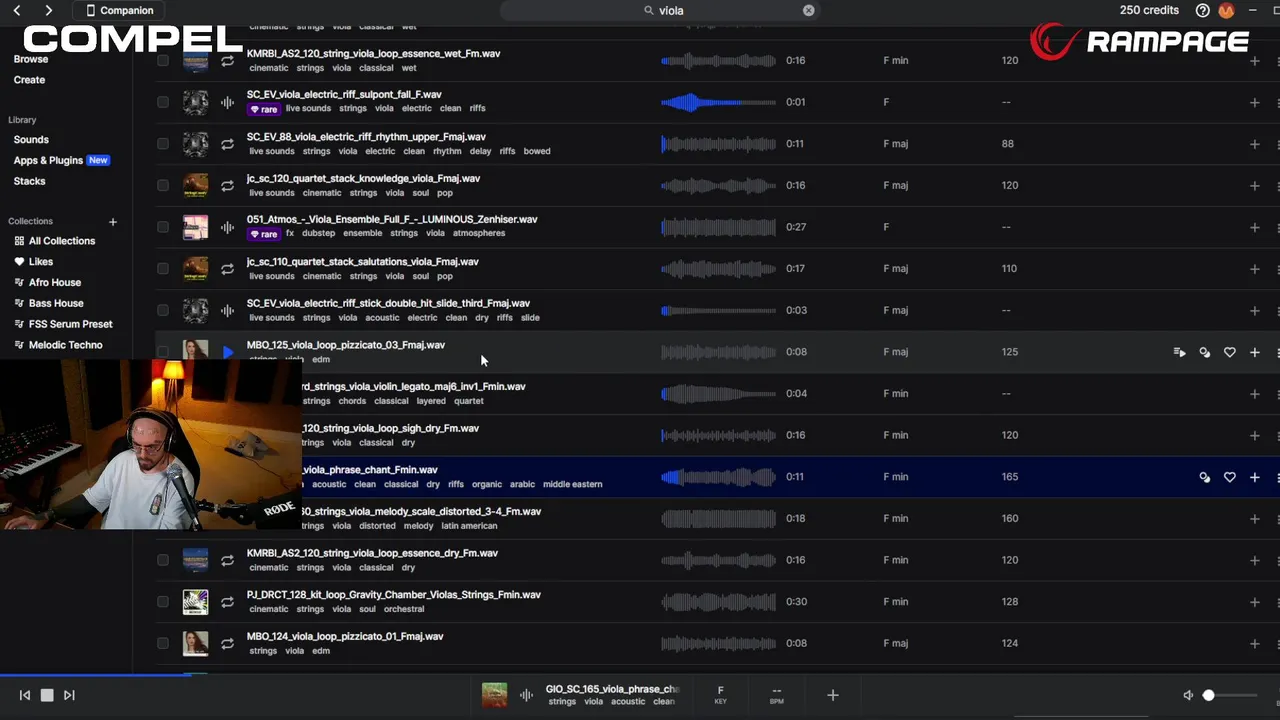Click the viola search field

point(660,10)
